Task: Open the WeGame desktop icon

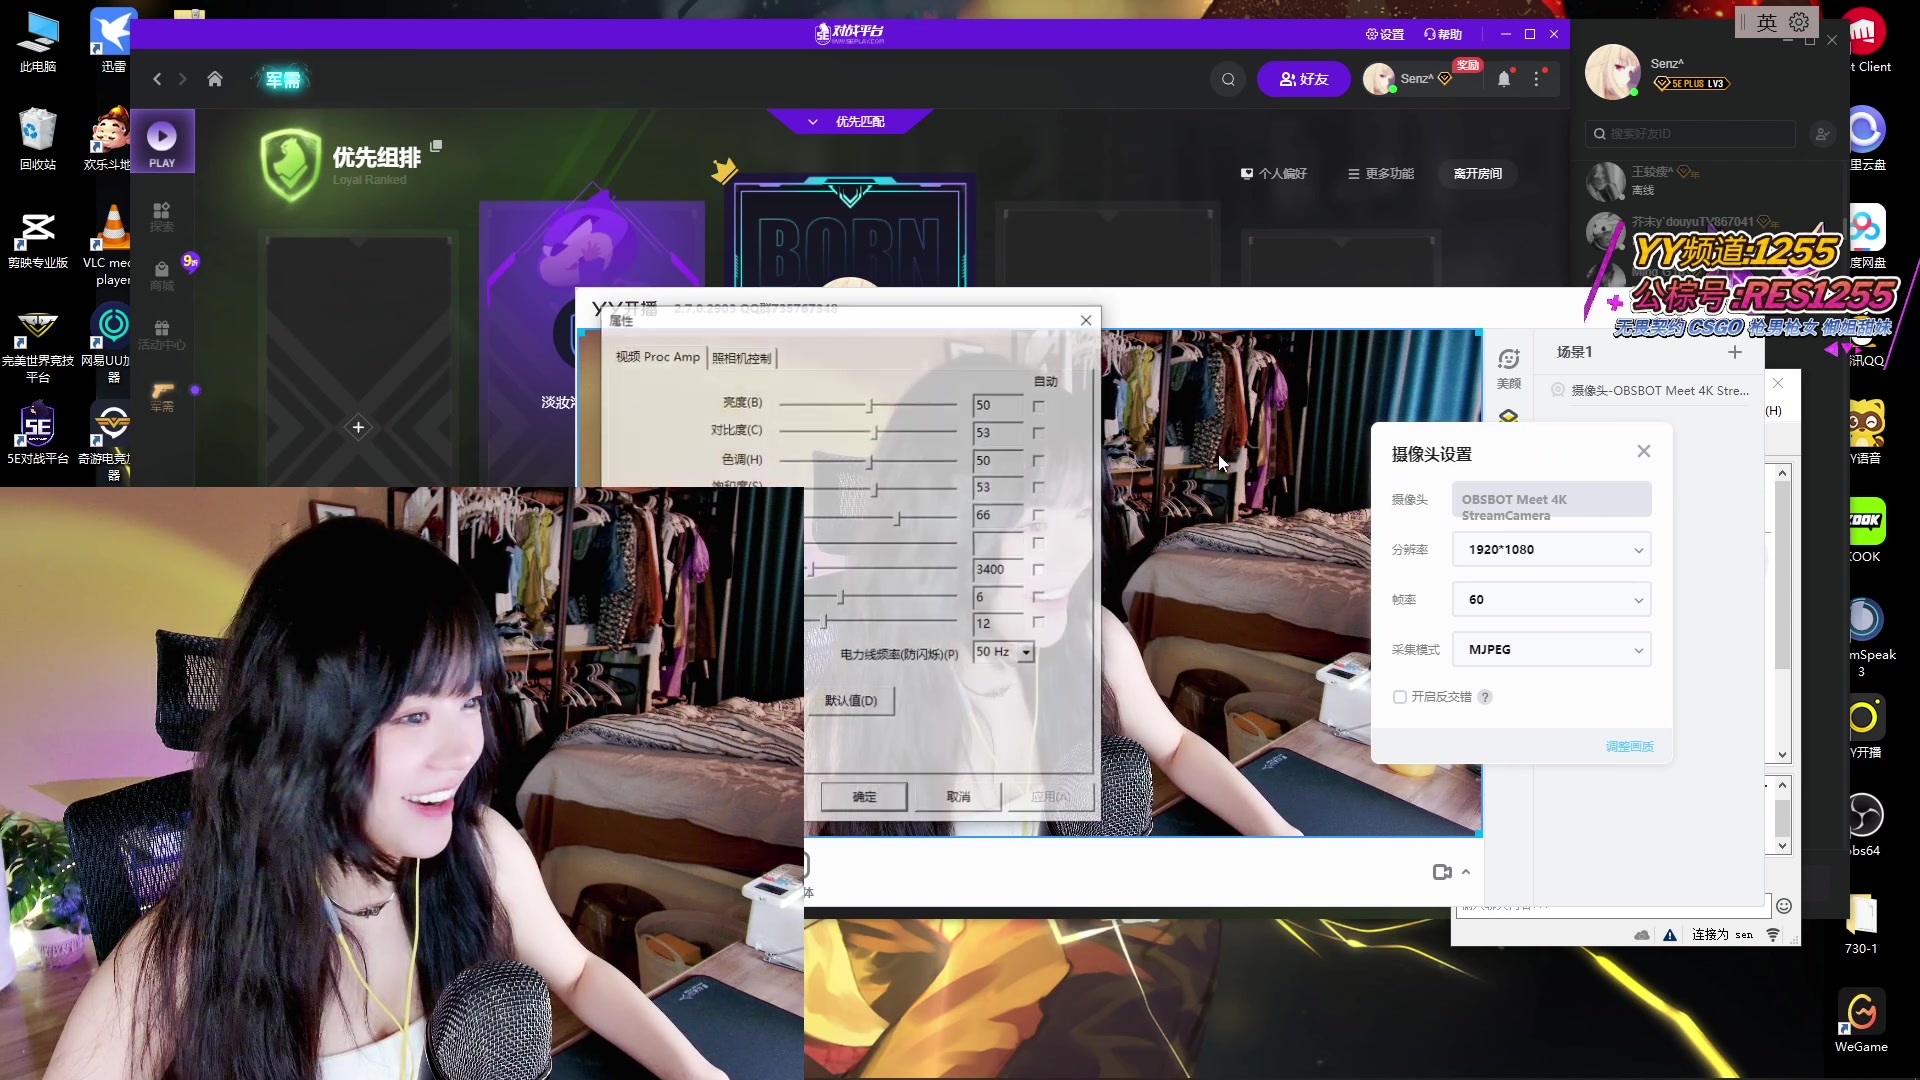Action: (x=1861, y=1021)
